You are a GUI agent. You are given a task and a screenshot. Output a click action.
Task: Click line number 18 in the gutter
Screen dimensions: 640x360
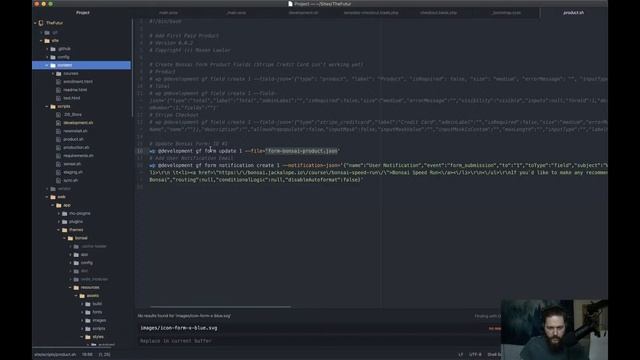pos(140,151)
